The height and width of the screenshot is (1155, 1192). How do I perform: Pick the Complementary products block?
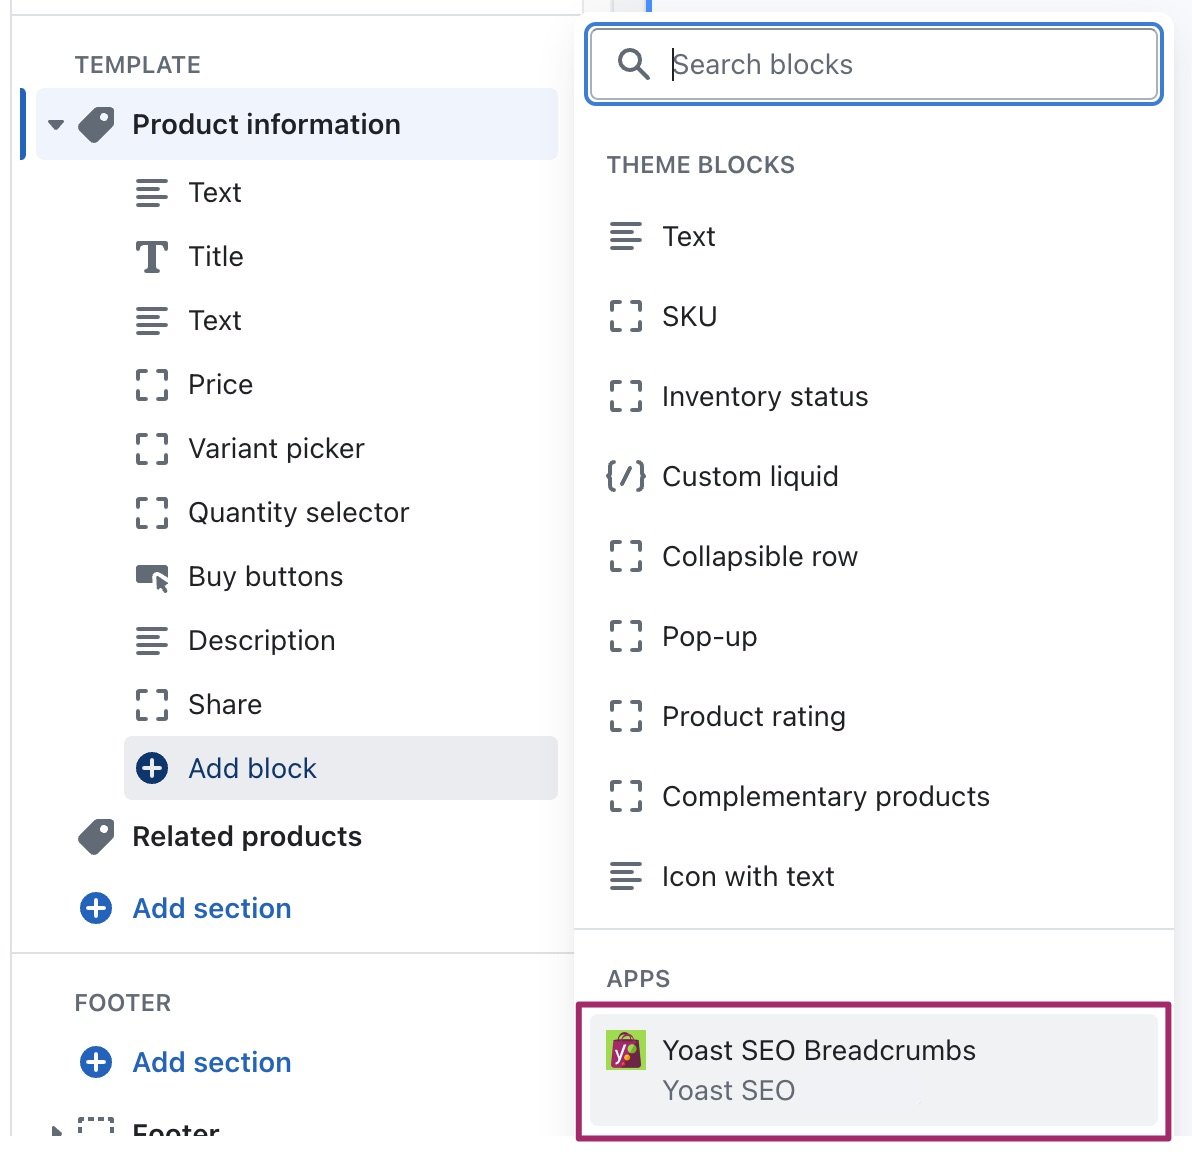[x=825, y=797]
